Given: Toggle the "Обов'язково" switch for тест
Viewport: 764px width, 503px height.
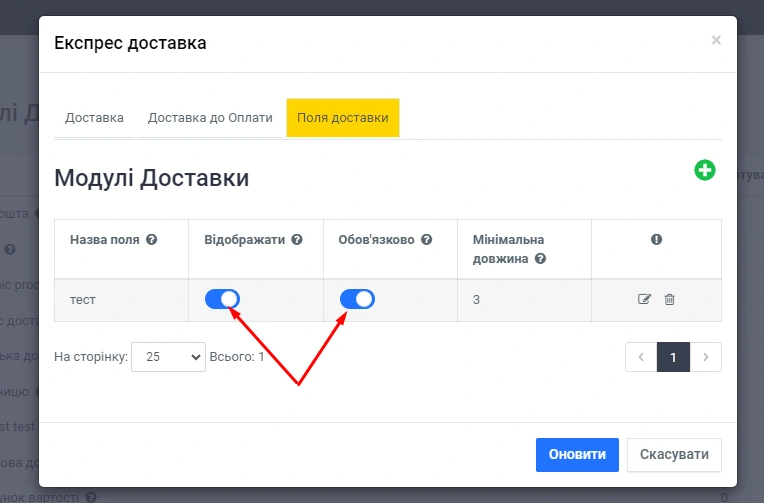Looking at the screenshot, I should click(357, 299).
